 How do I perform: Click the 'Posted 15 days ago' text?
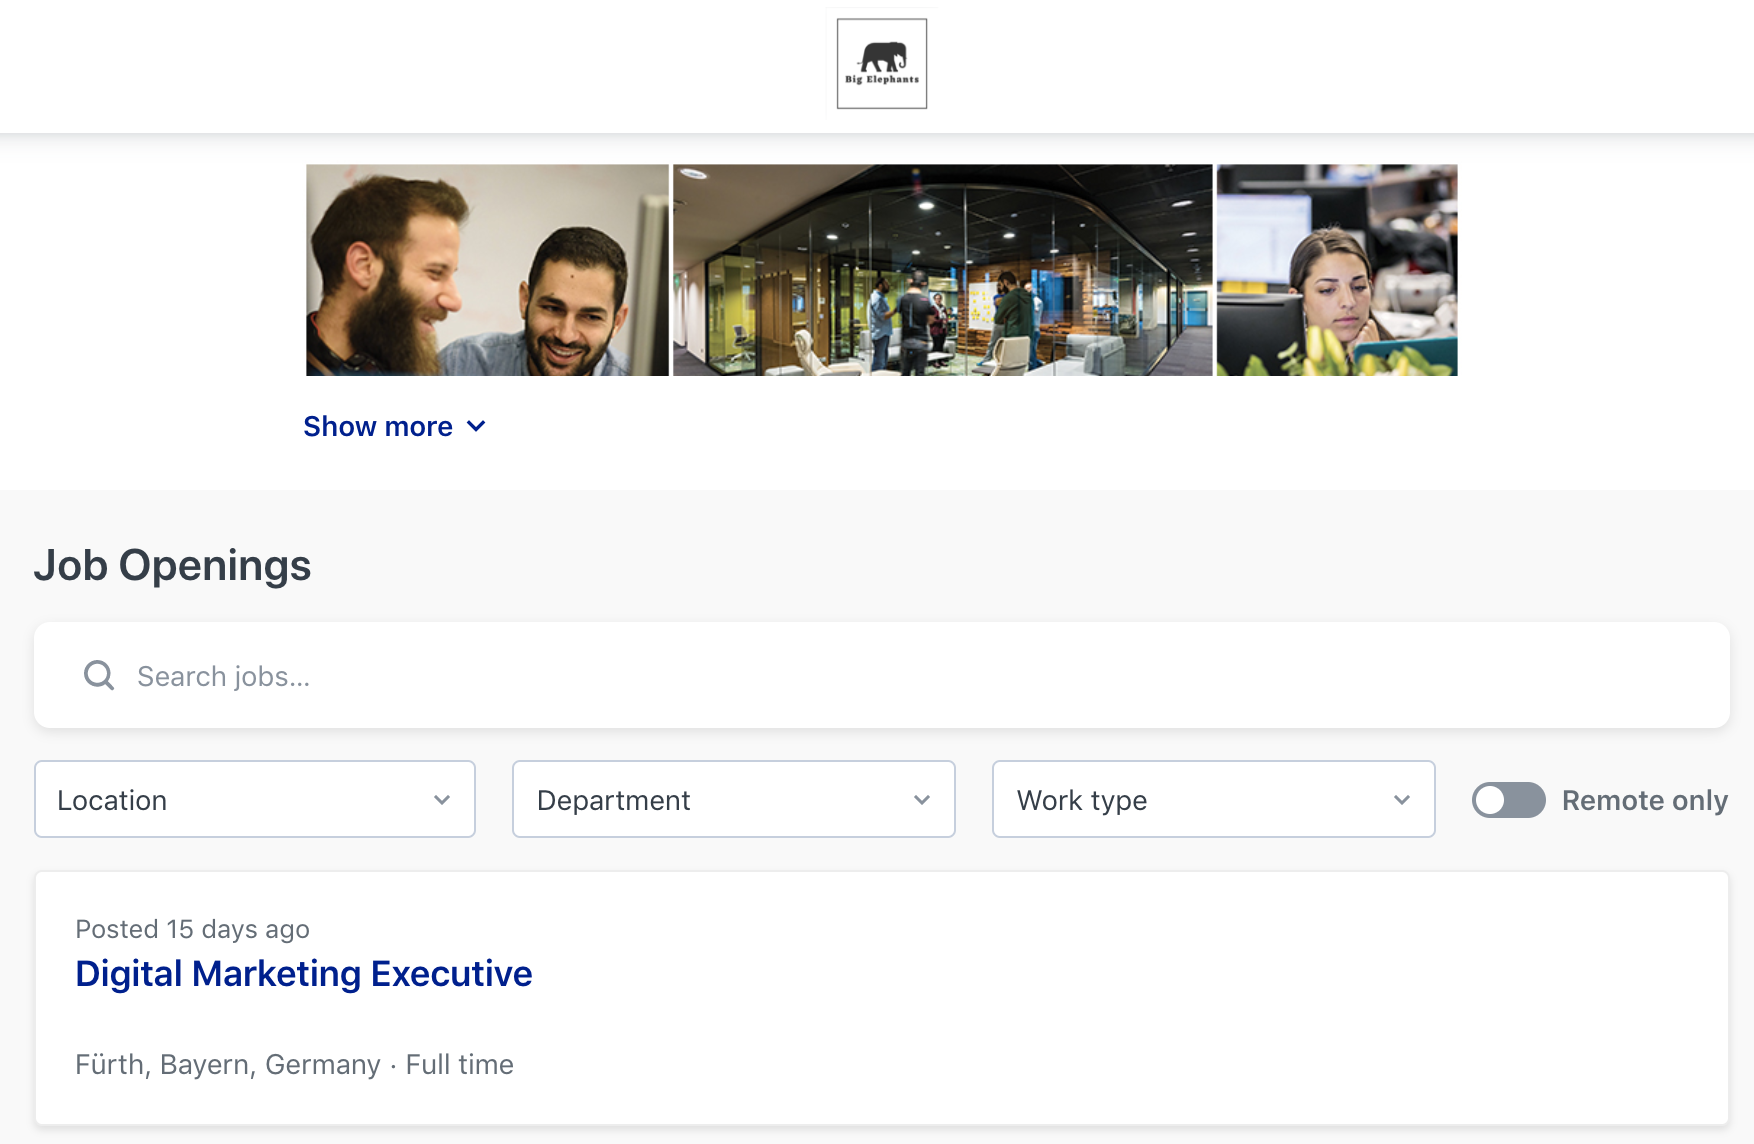[x=193, y=929]
